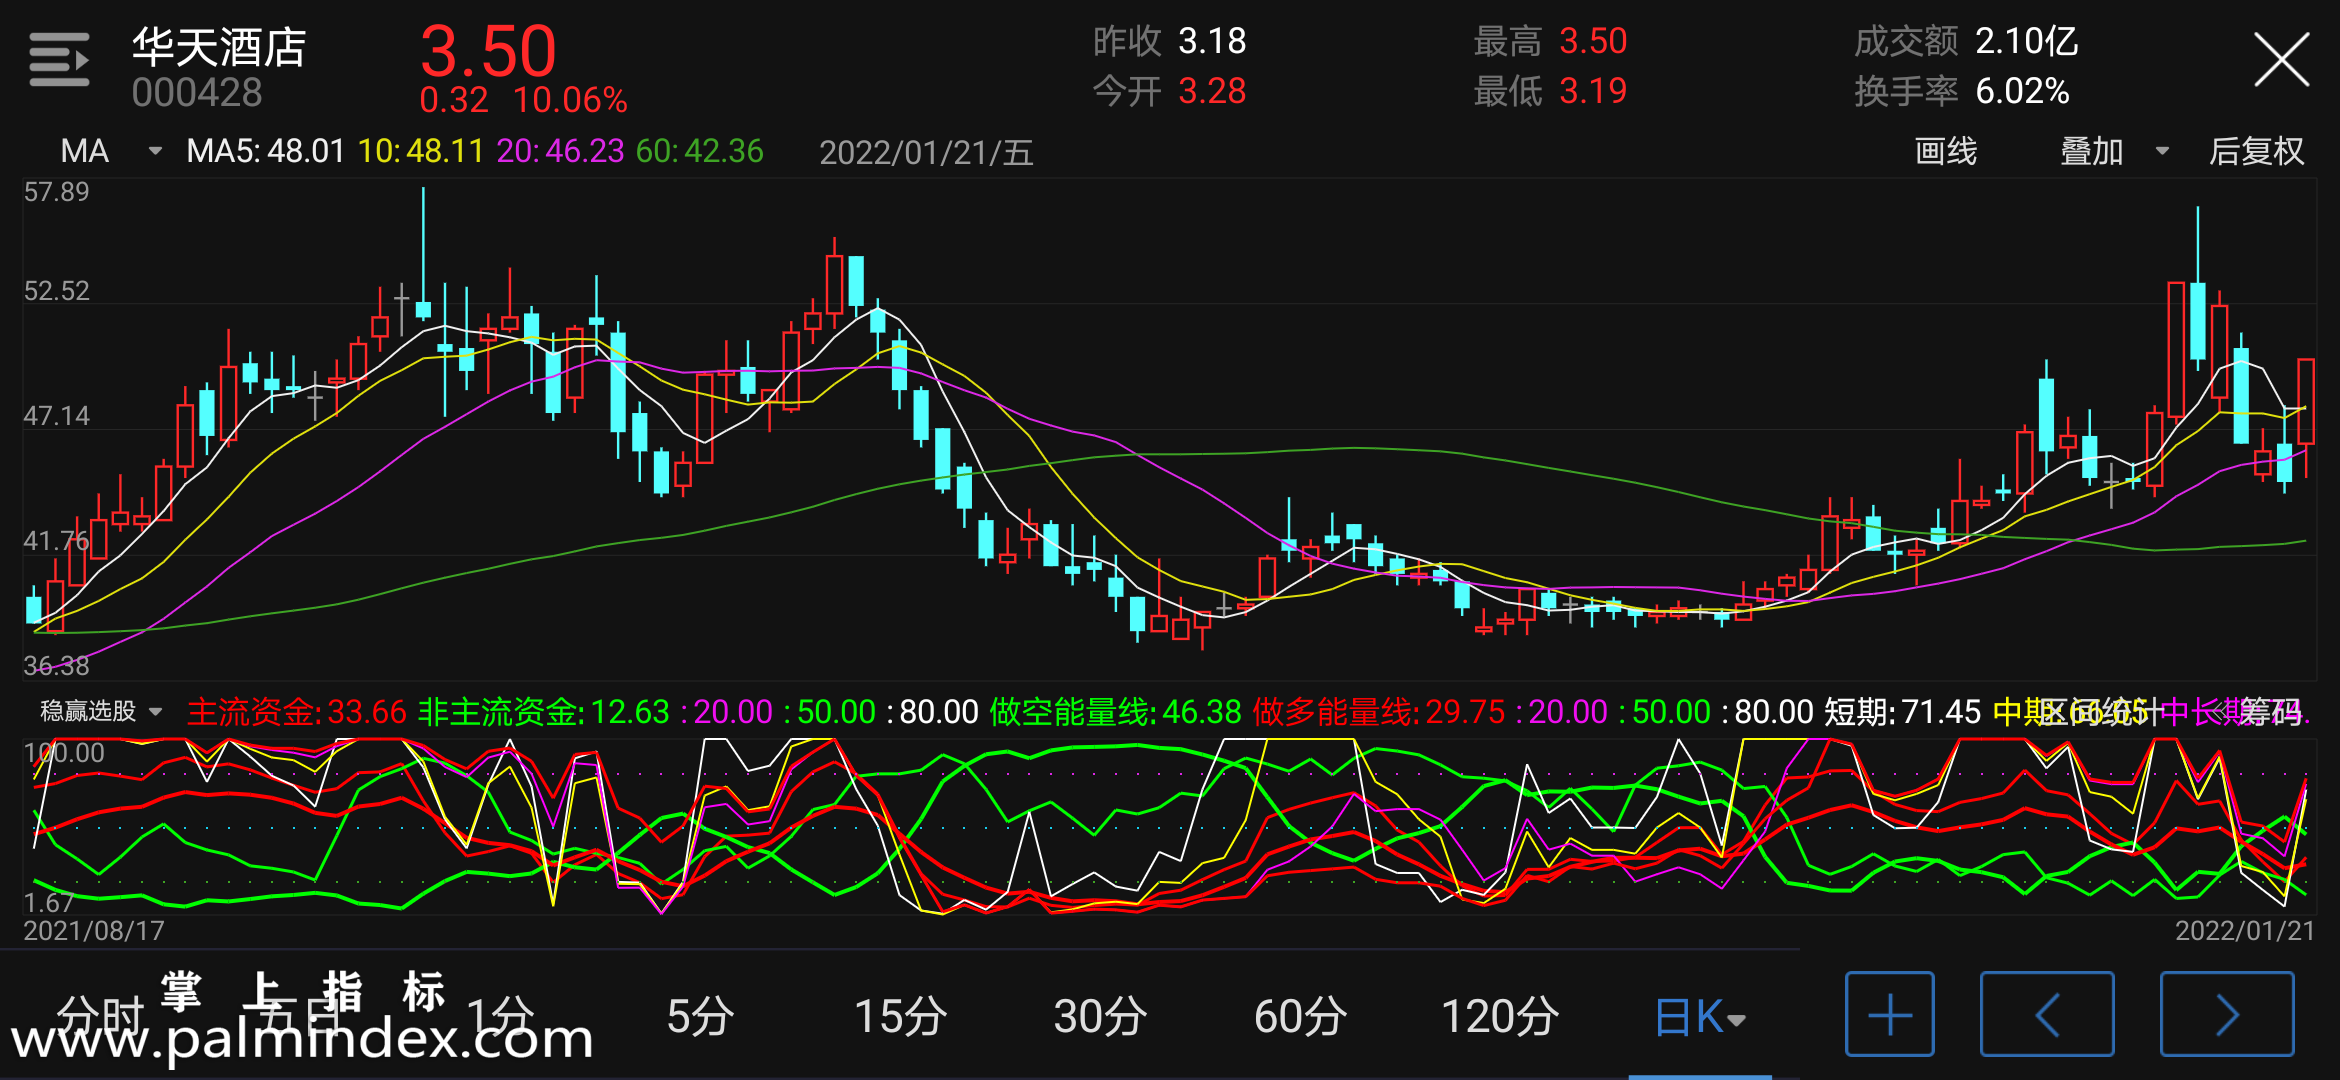Screen dimensions: 2340x1080
Task: Open the 稳赢选股 indicator dropdown
Action: tap(101, 711)
